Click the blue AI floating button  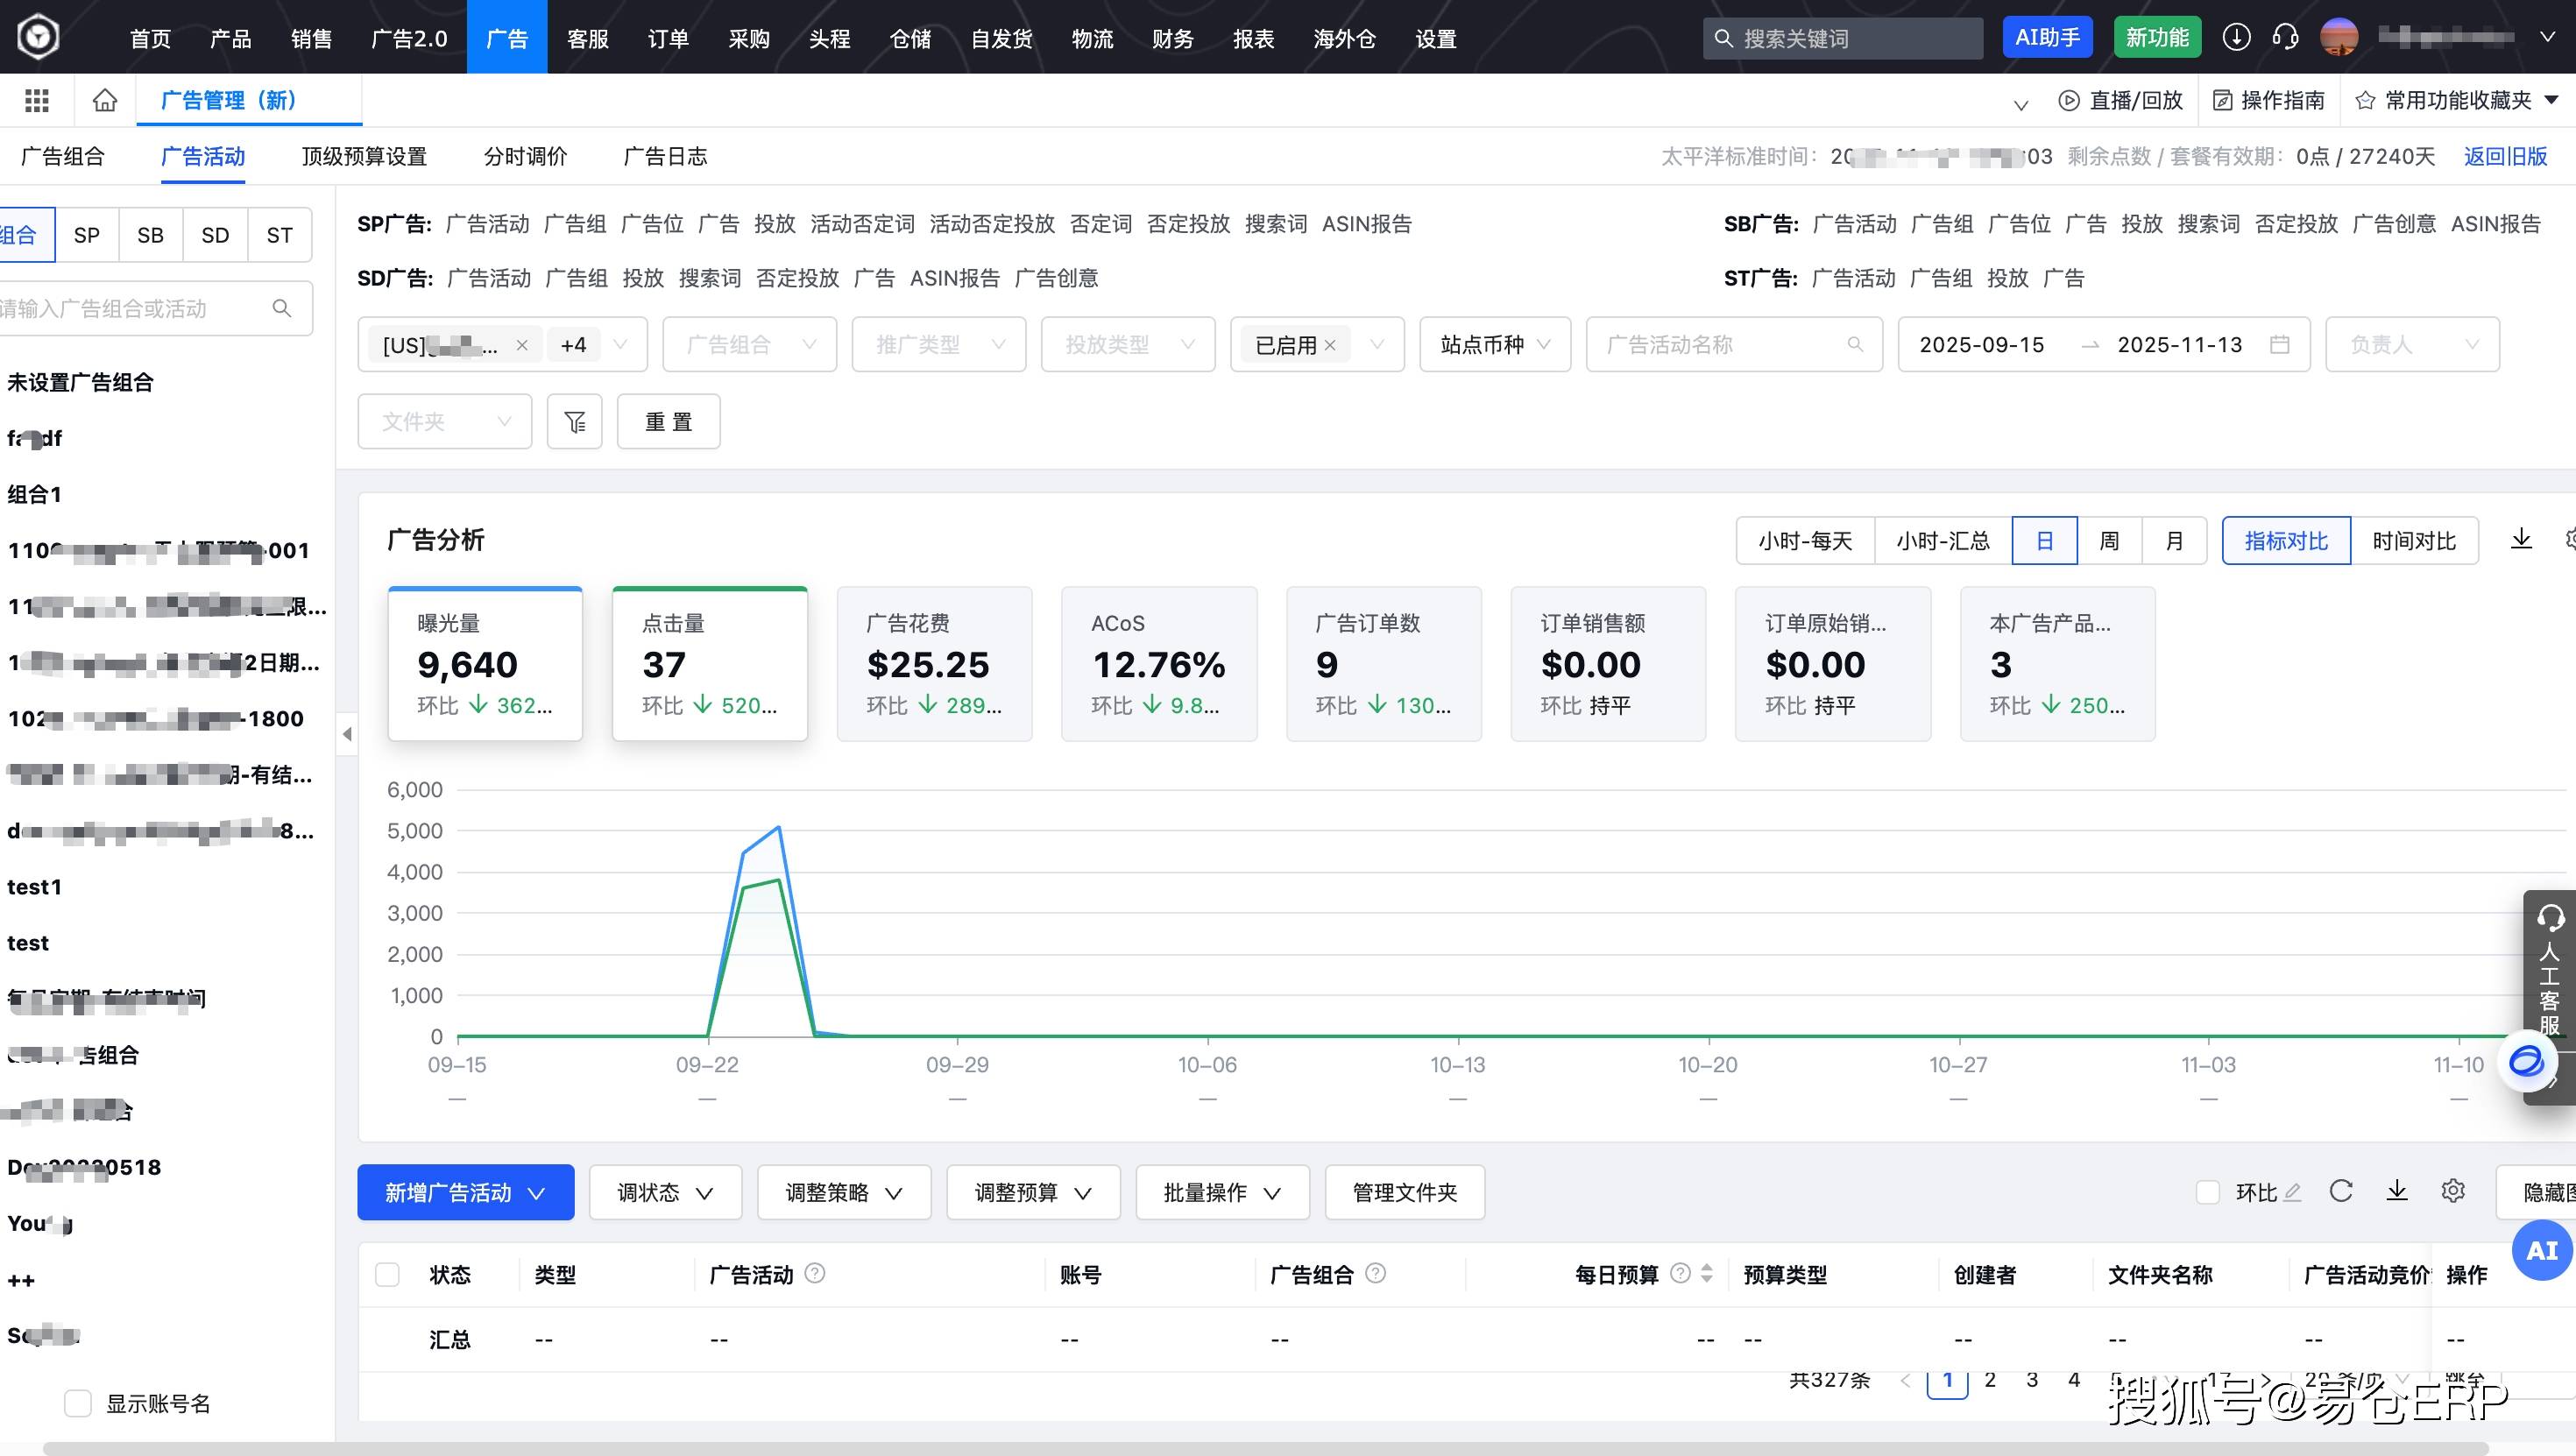2541,1250
